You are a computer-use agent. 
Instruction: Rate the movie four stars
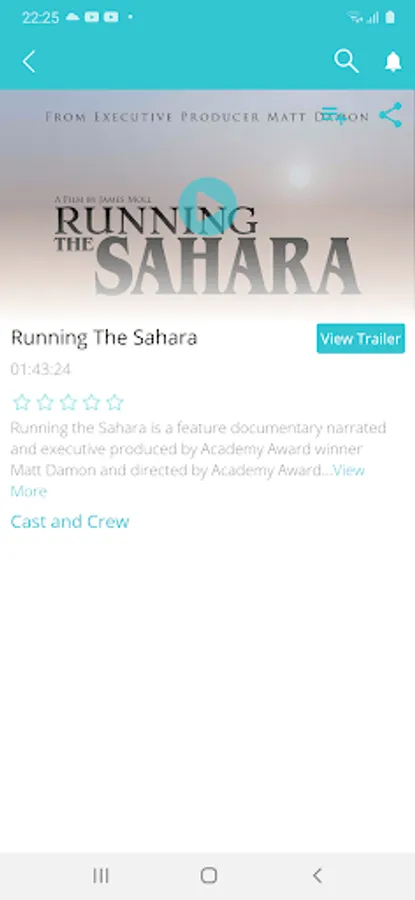92,402
